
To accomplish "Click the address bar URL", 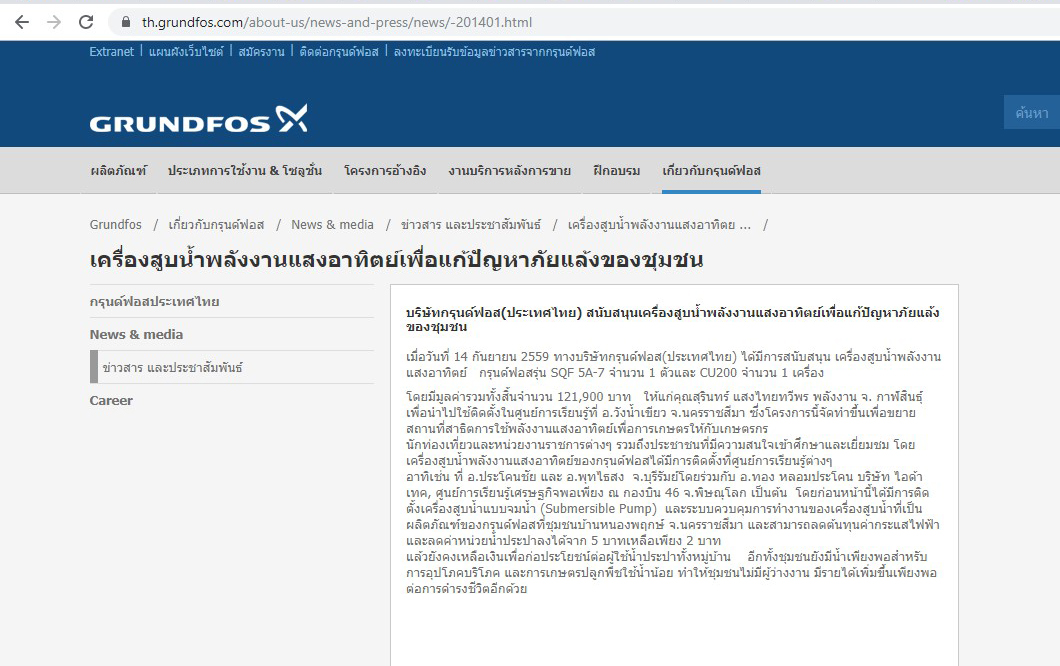I will pyautogui.click(x=337, y=22).
